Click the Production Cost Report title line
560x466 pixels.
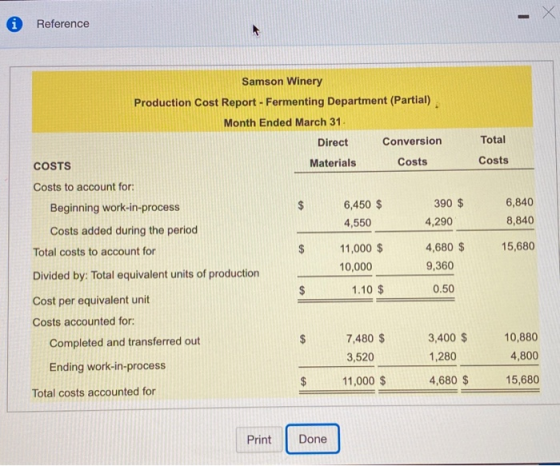pos(282,102)
